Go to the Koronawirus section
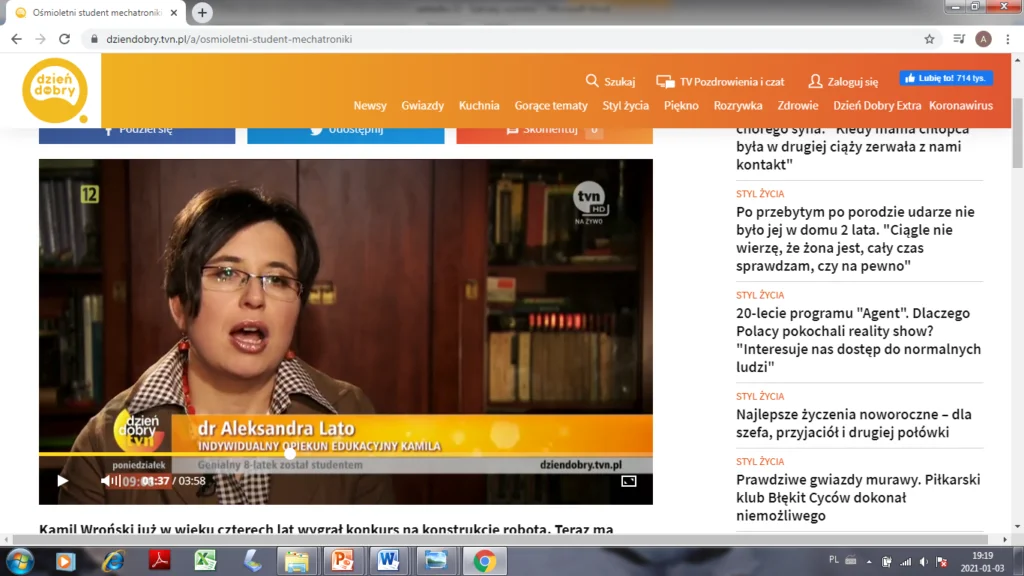 pyautogui.click(x=960, y=106)
